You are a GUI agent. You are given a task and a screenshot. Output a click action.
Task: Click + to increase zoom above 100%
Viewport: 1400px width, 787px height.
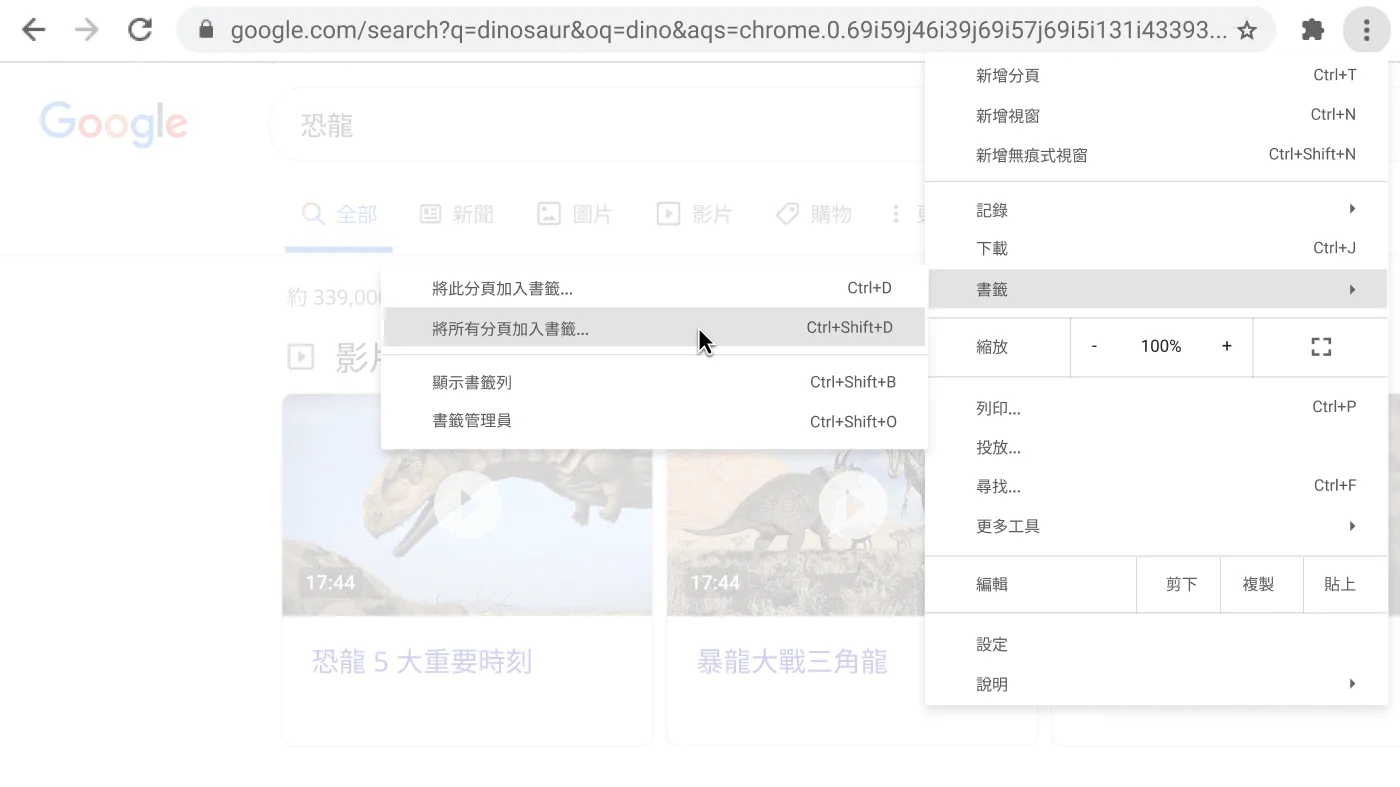[1226, 346]
